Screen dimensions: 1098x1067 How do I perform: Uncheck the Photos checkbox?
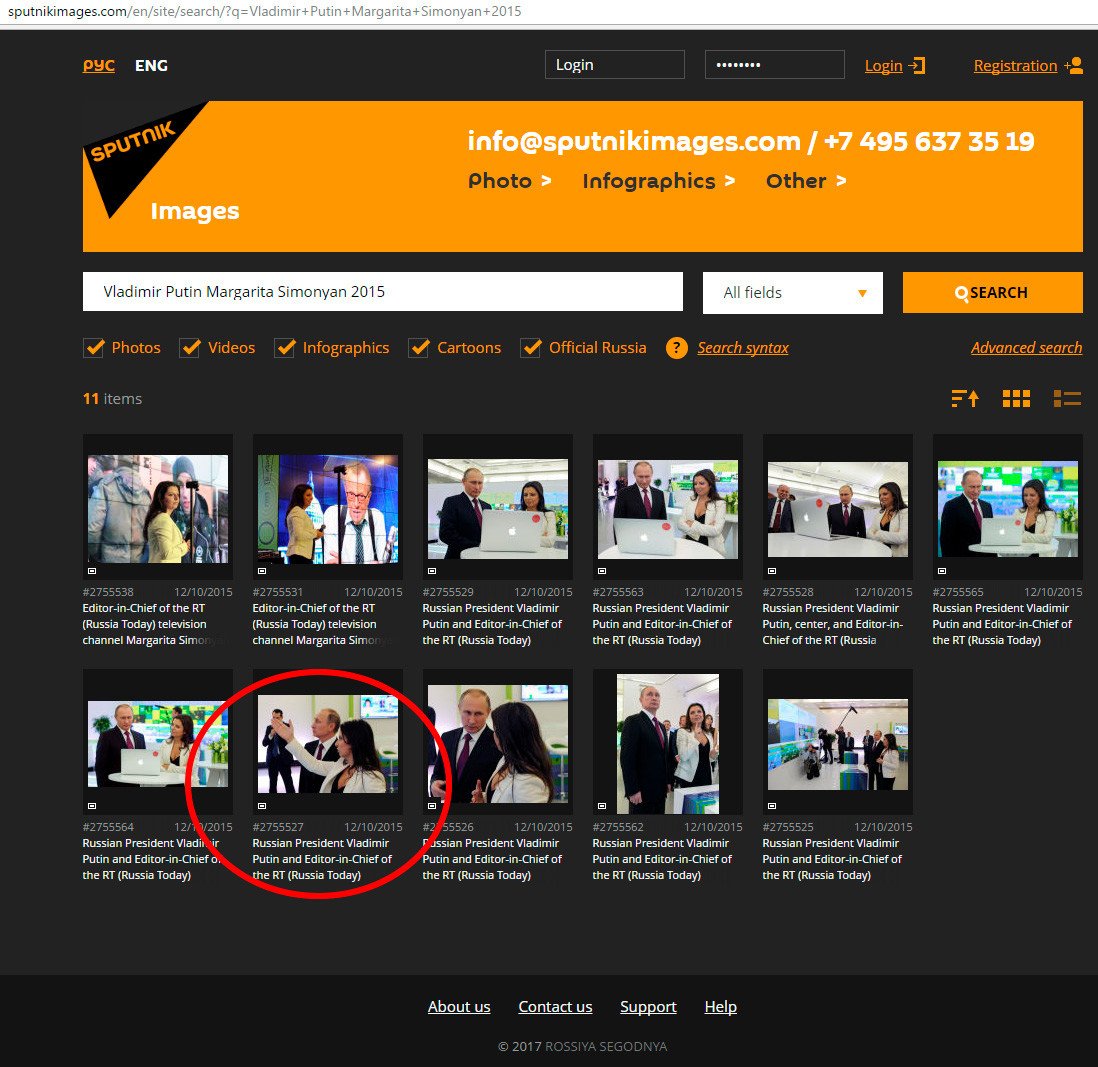pyautogui.click(x=95, y=348)
